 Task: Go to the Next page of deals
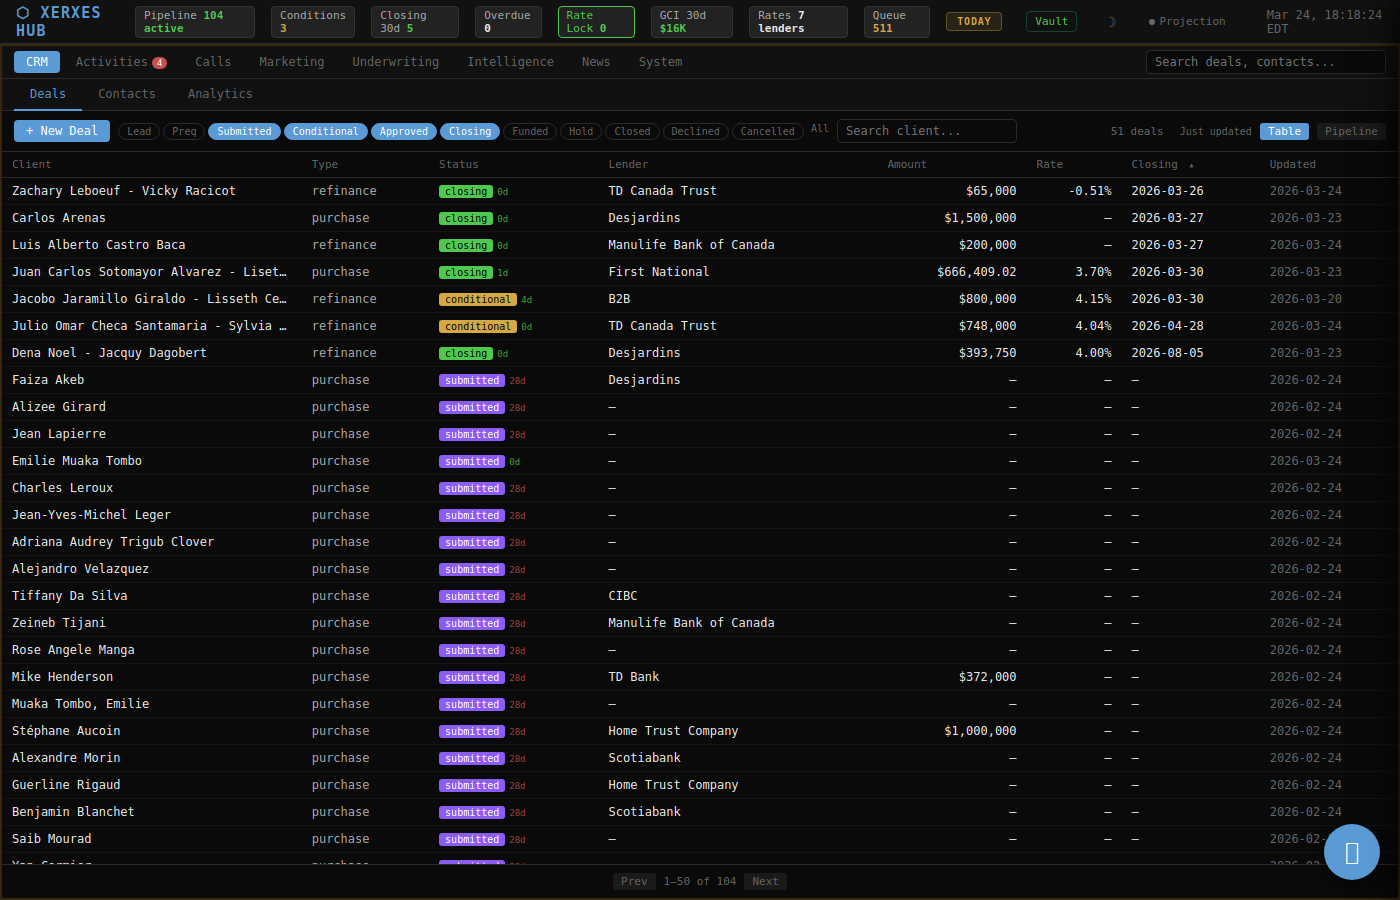pyautogui.click(x=765, y=882)
